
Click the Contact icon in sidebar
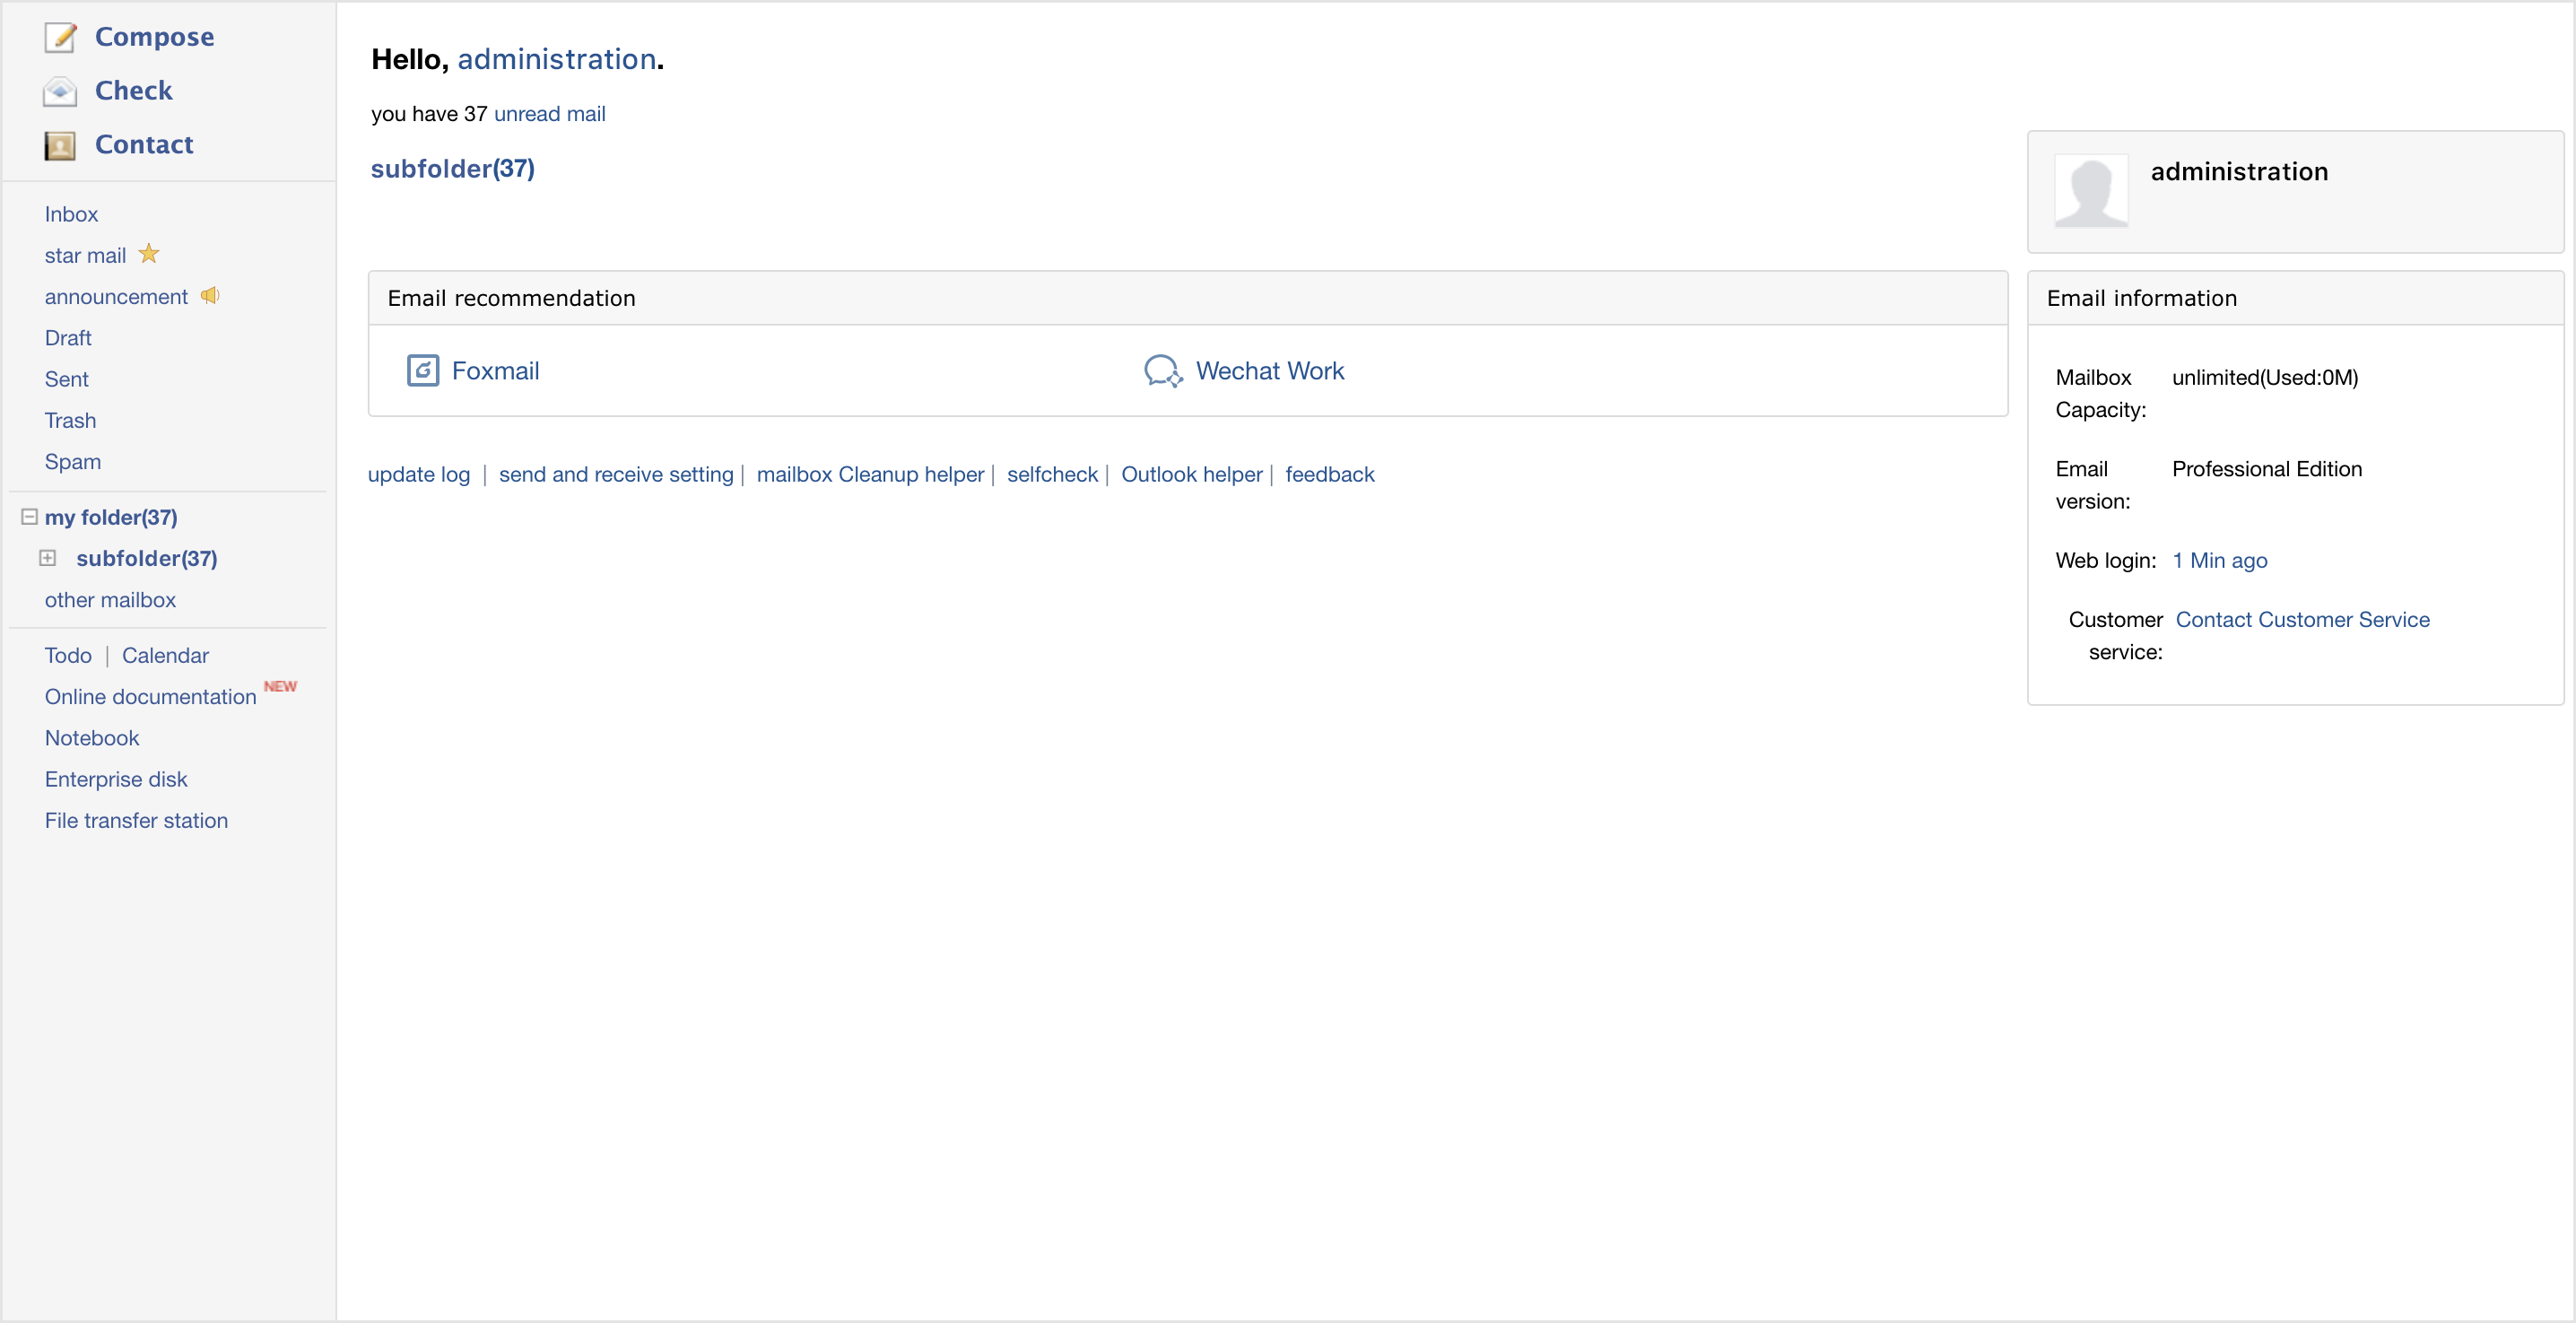[x=59, y=144]
